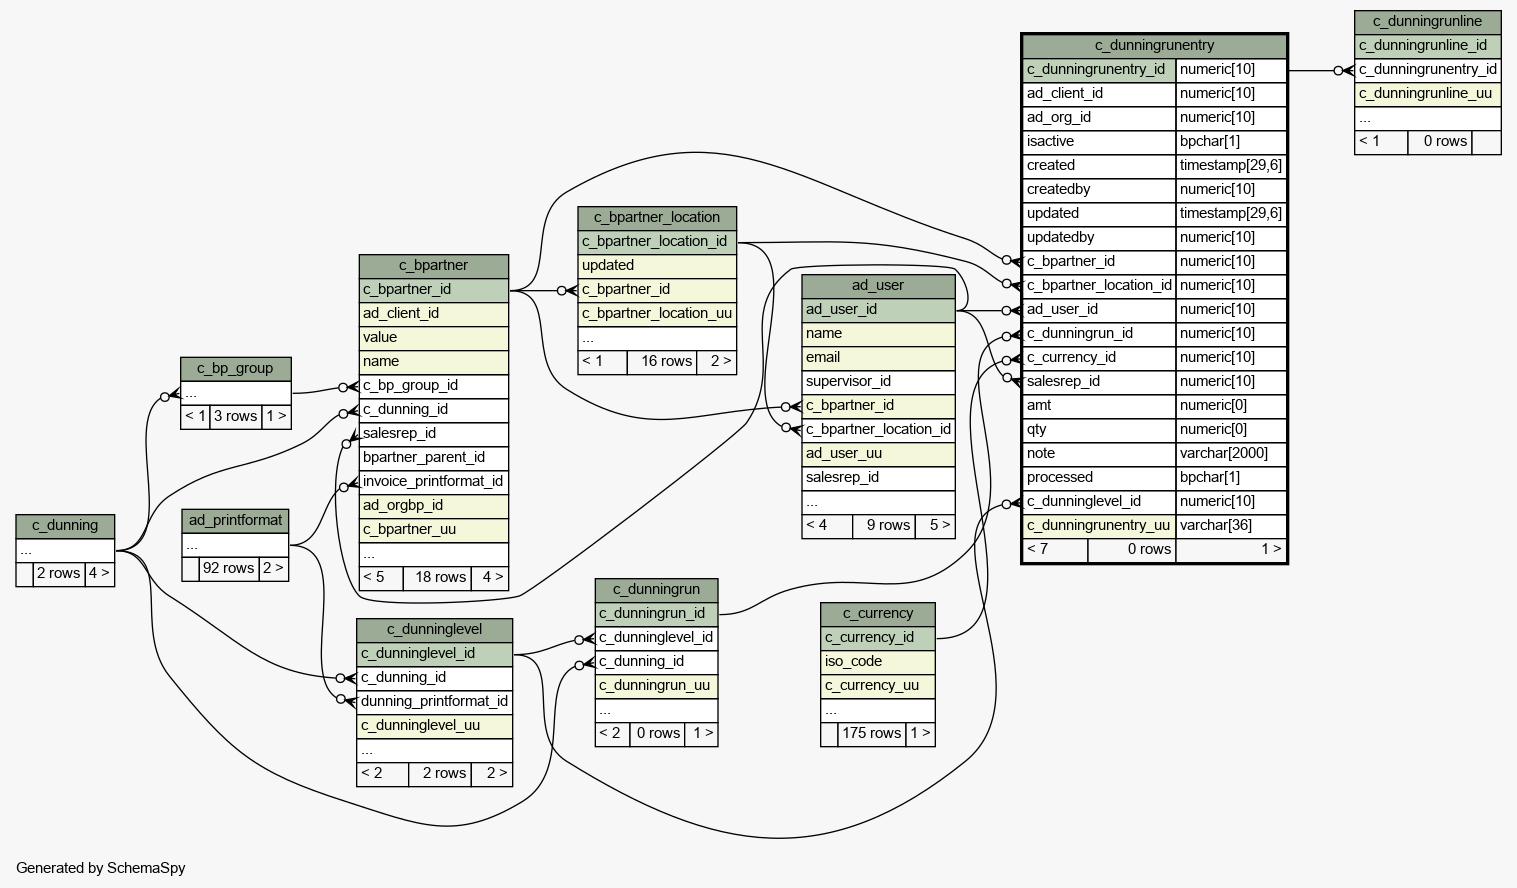
Task: Click c_dunningrunentry_uu column
Action: tap(1099, 525)
